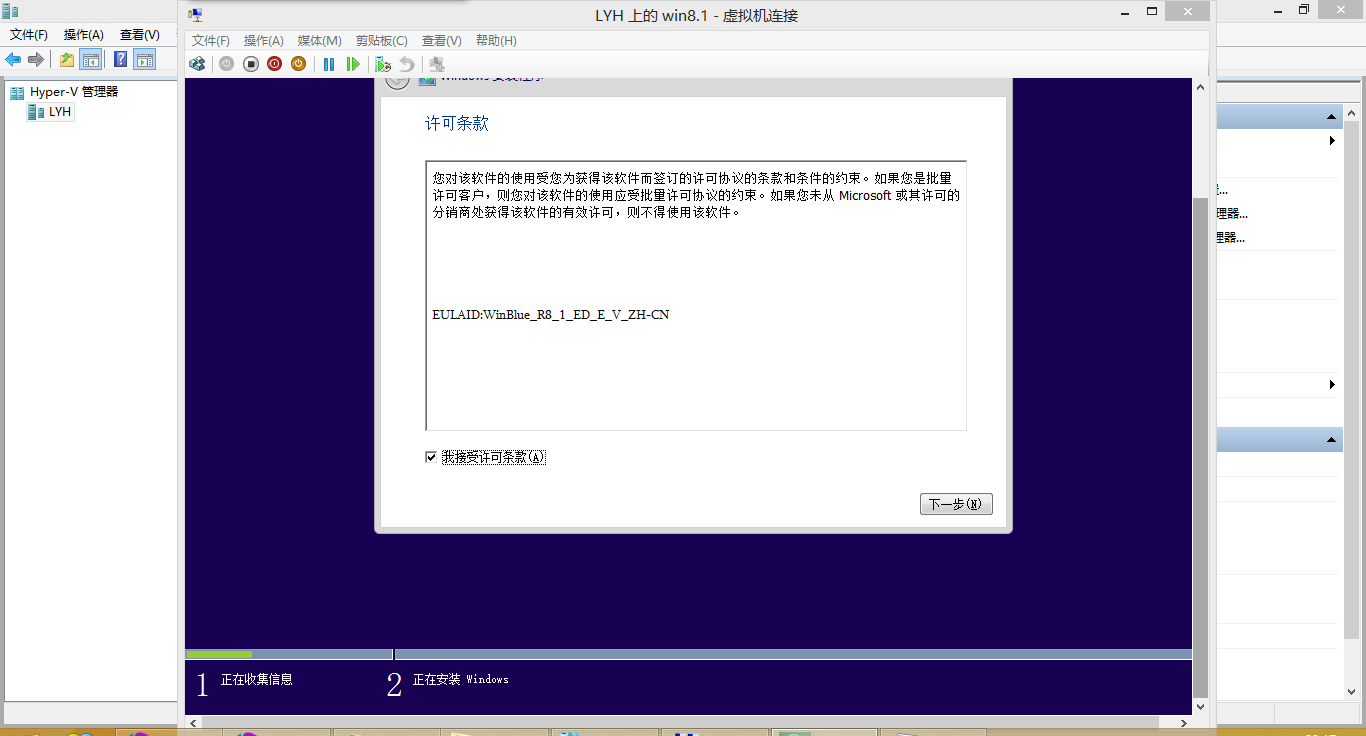This screenshot has height=736, width=1366.
Task: Click the VM connection window title icon
Action: pyautogui.click(x=196, y=15)
